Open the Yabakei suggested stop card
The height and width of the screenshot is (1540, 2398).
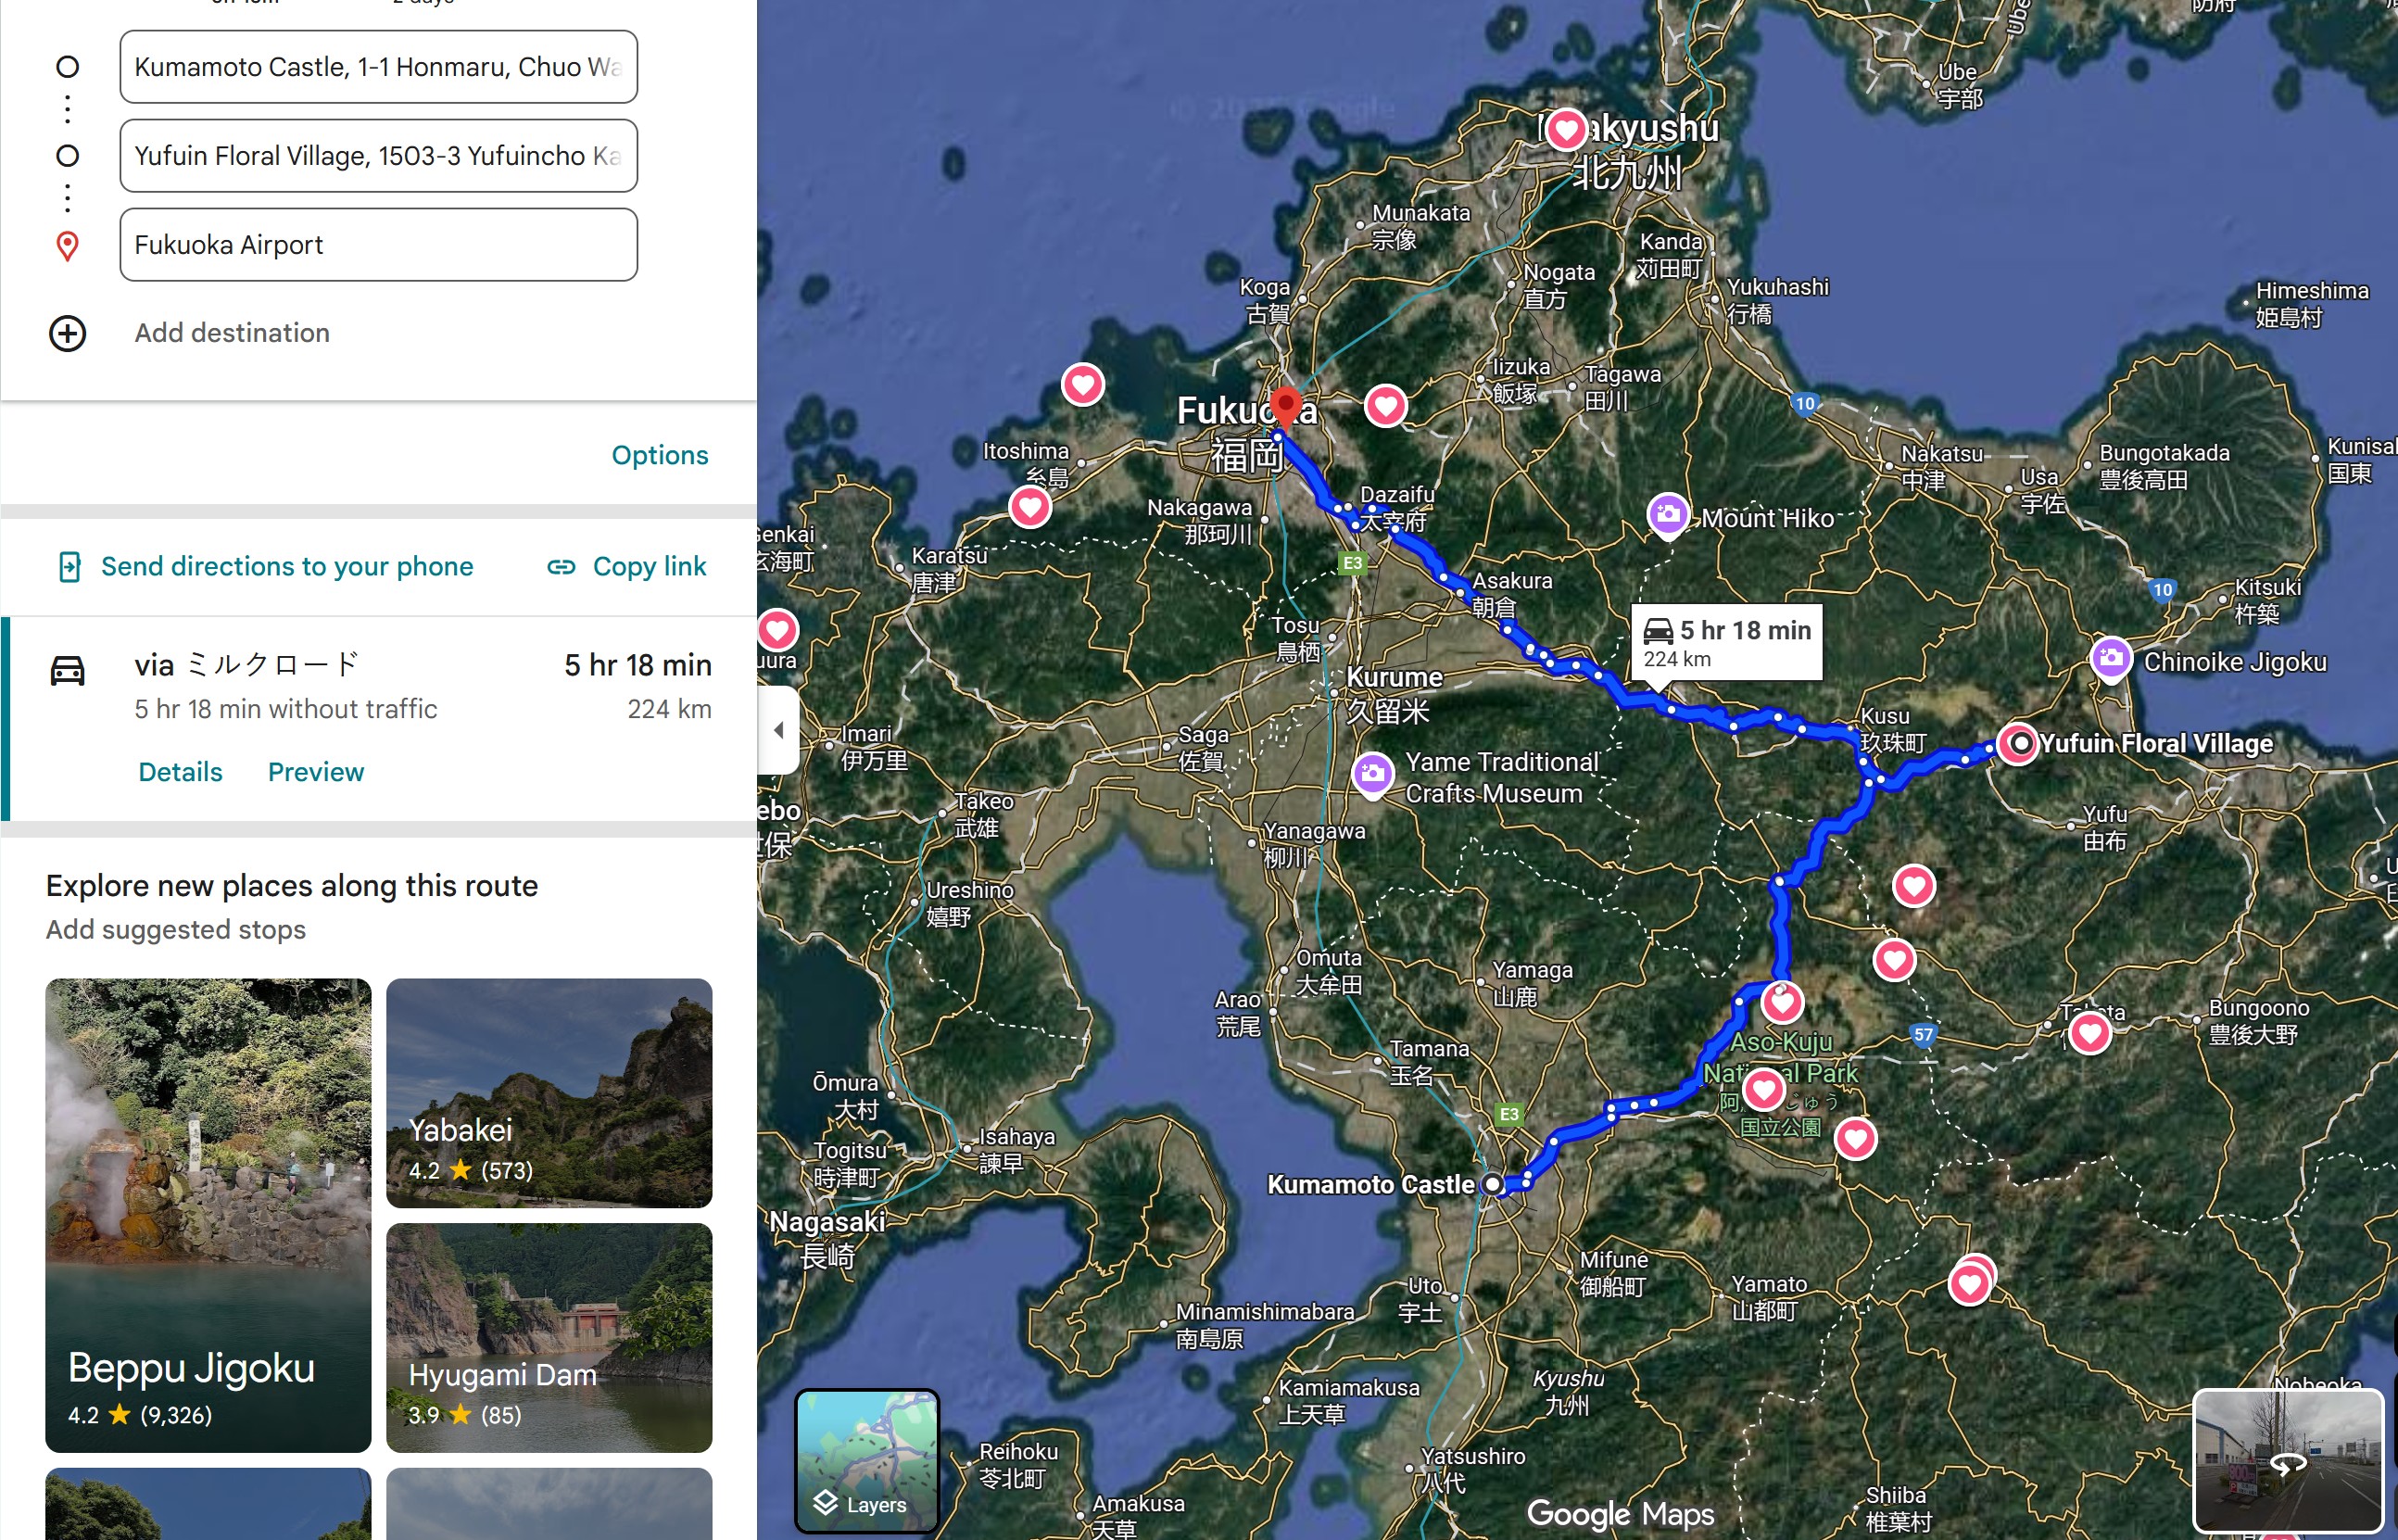pos(549,1092)
